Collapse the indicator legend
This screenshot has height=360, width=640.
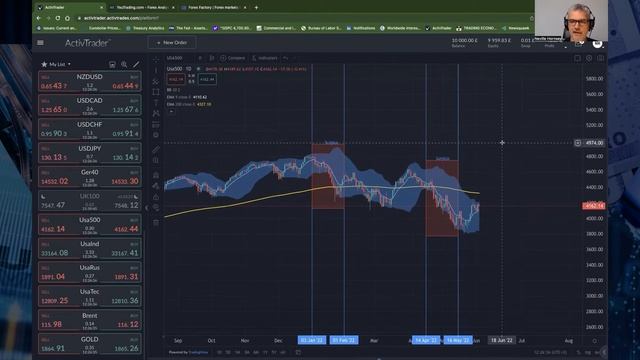[x=171, y=111]
